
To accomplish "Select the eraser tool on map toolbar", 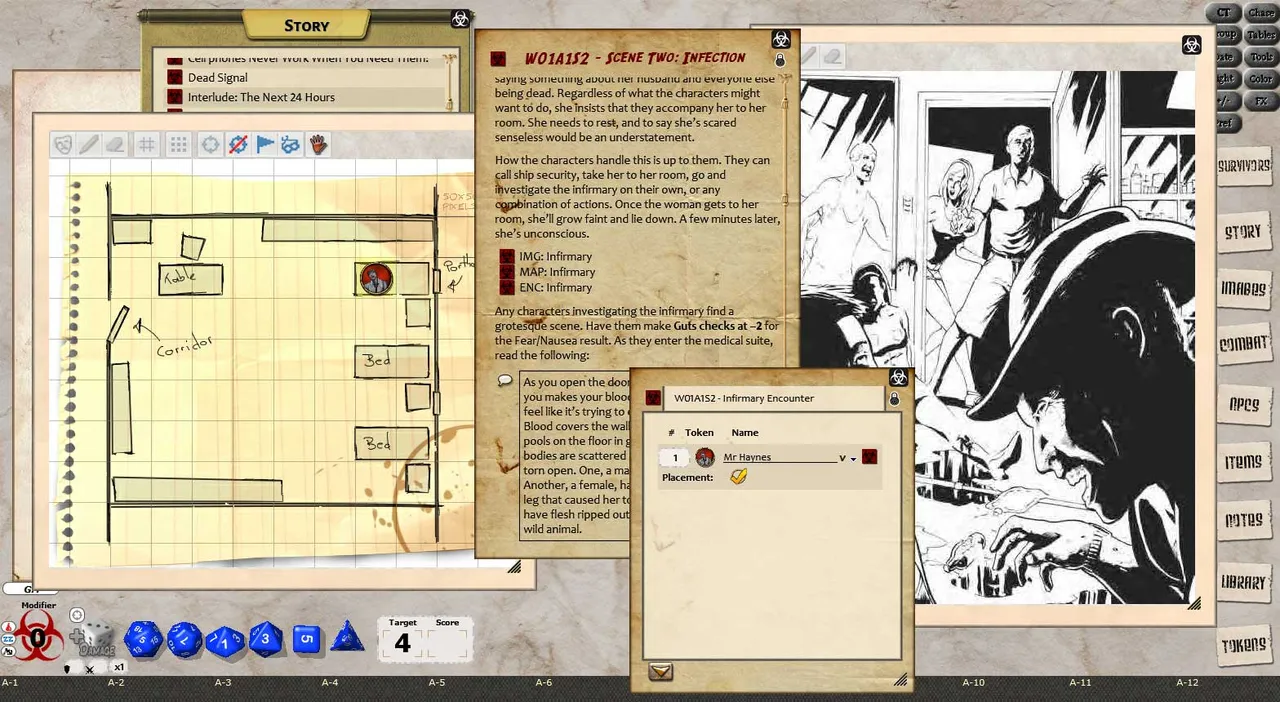I will click(x=115, y=145).
